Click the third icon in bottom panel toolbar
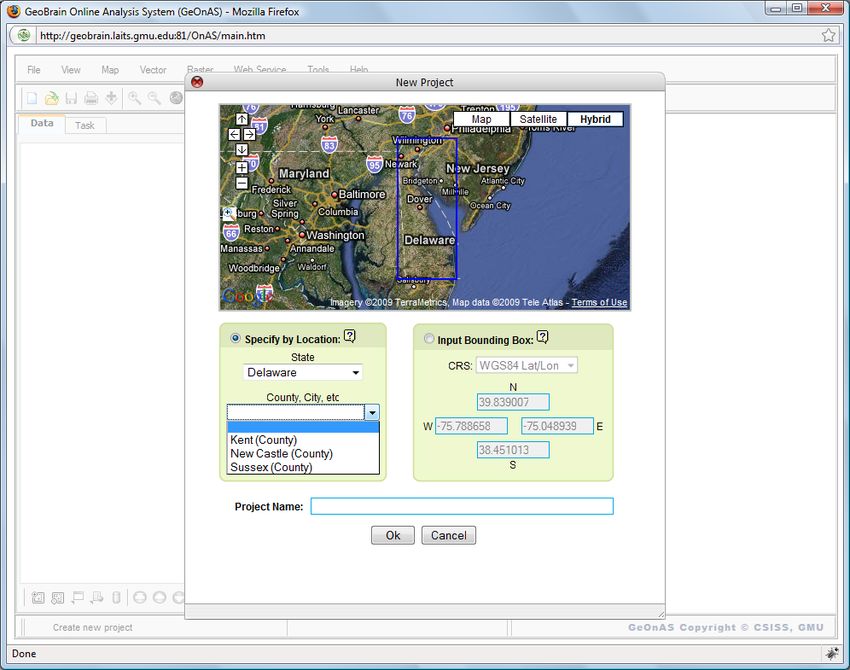This screenshot has height=670, width=850. coord(78,597)
